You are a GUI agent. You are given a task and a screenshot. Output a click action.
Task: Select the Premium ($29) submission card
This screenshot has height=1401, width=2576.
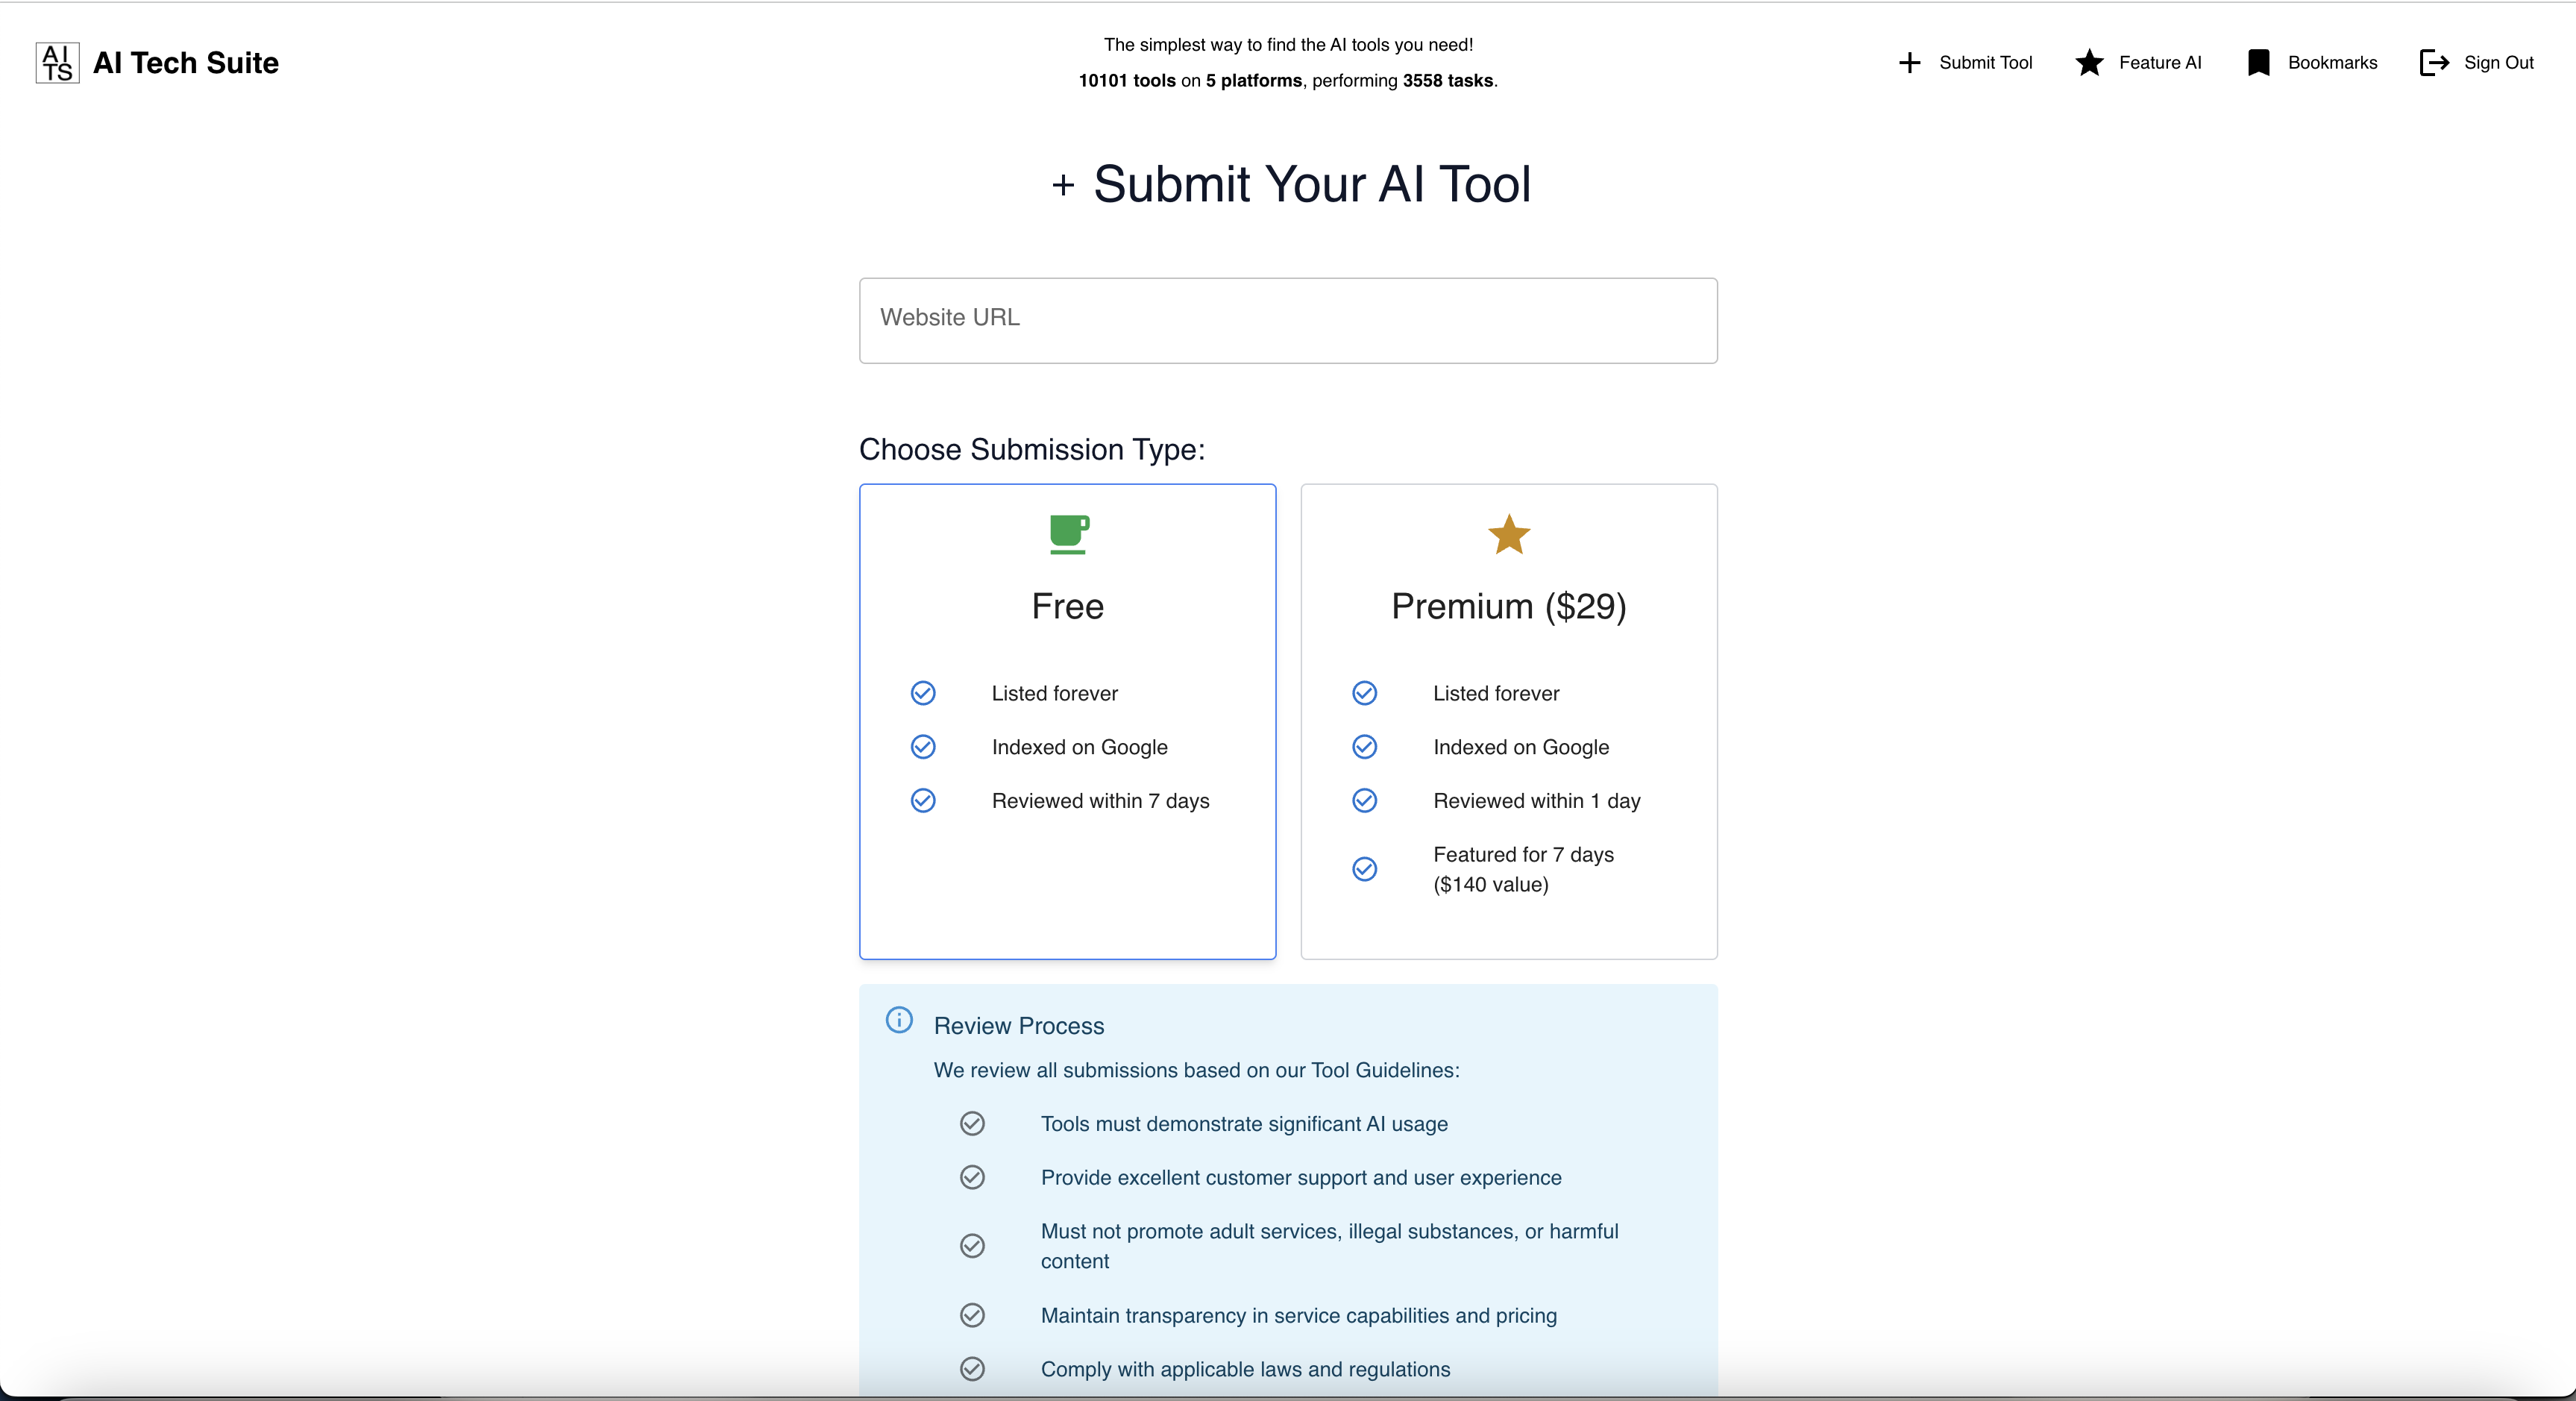click(1508, 606)
